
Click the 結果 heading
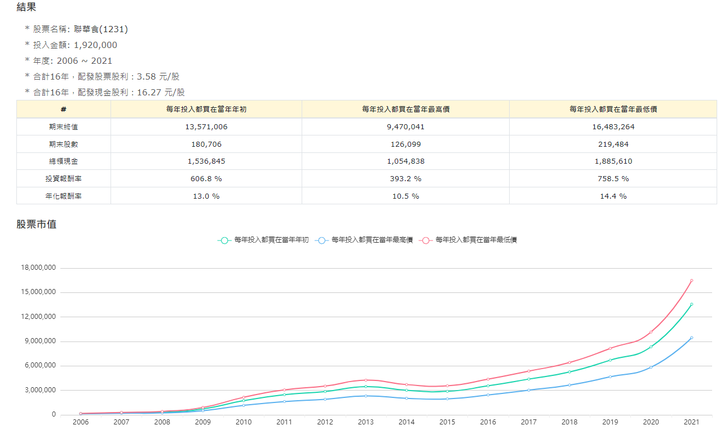26,7
